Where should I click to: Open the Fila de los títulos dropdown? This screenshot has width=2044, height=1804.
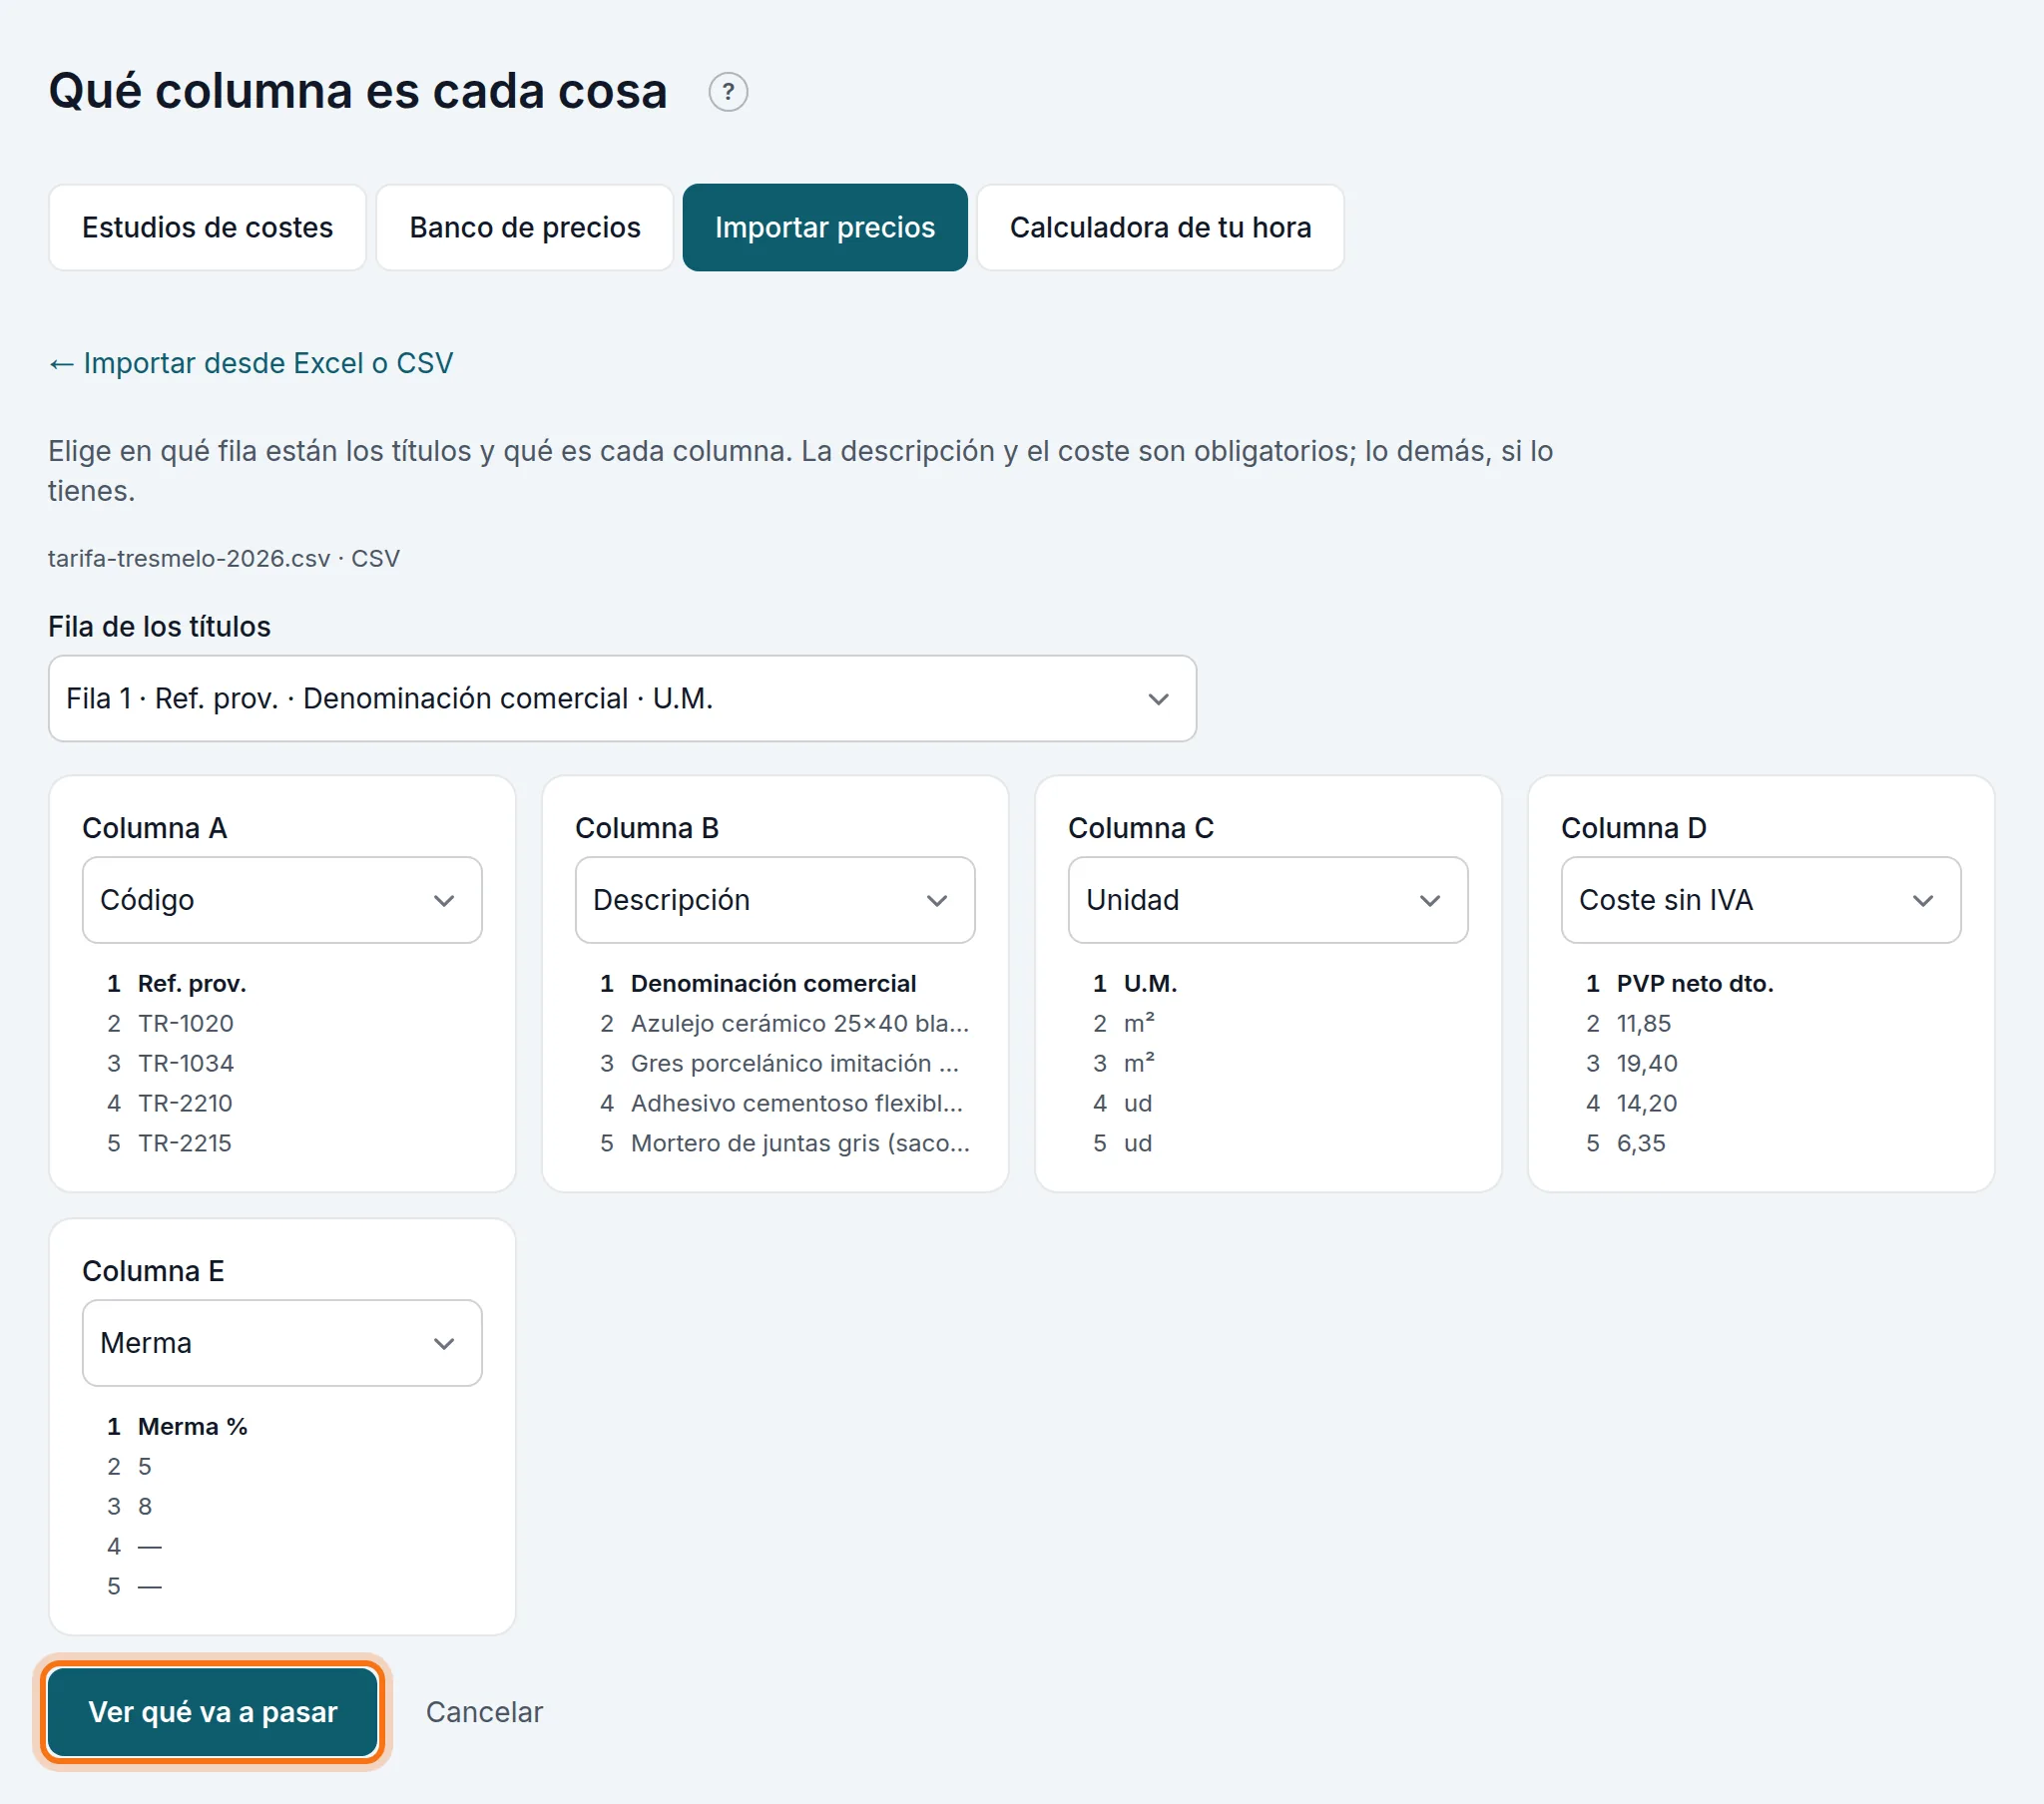(622, 698)
